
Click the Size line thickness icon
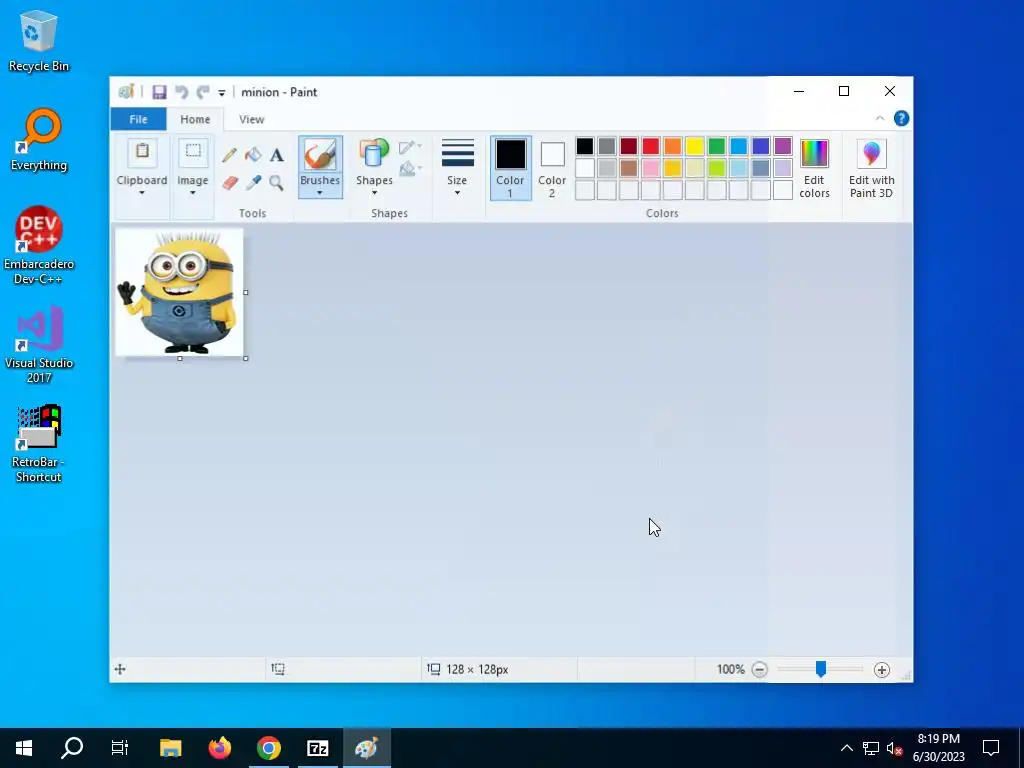click(458, 153)
